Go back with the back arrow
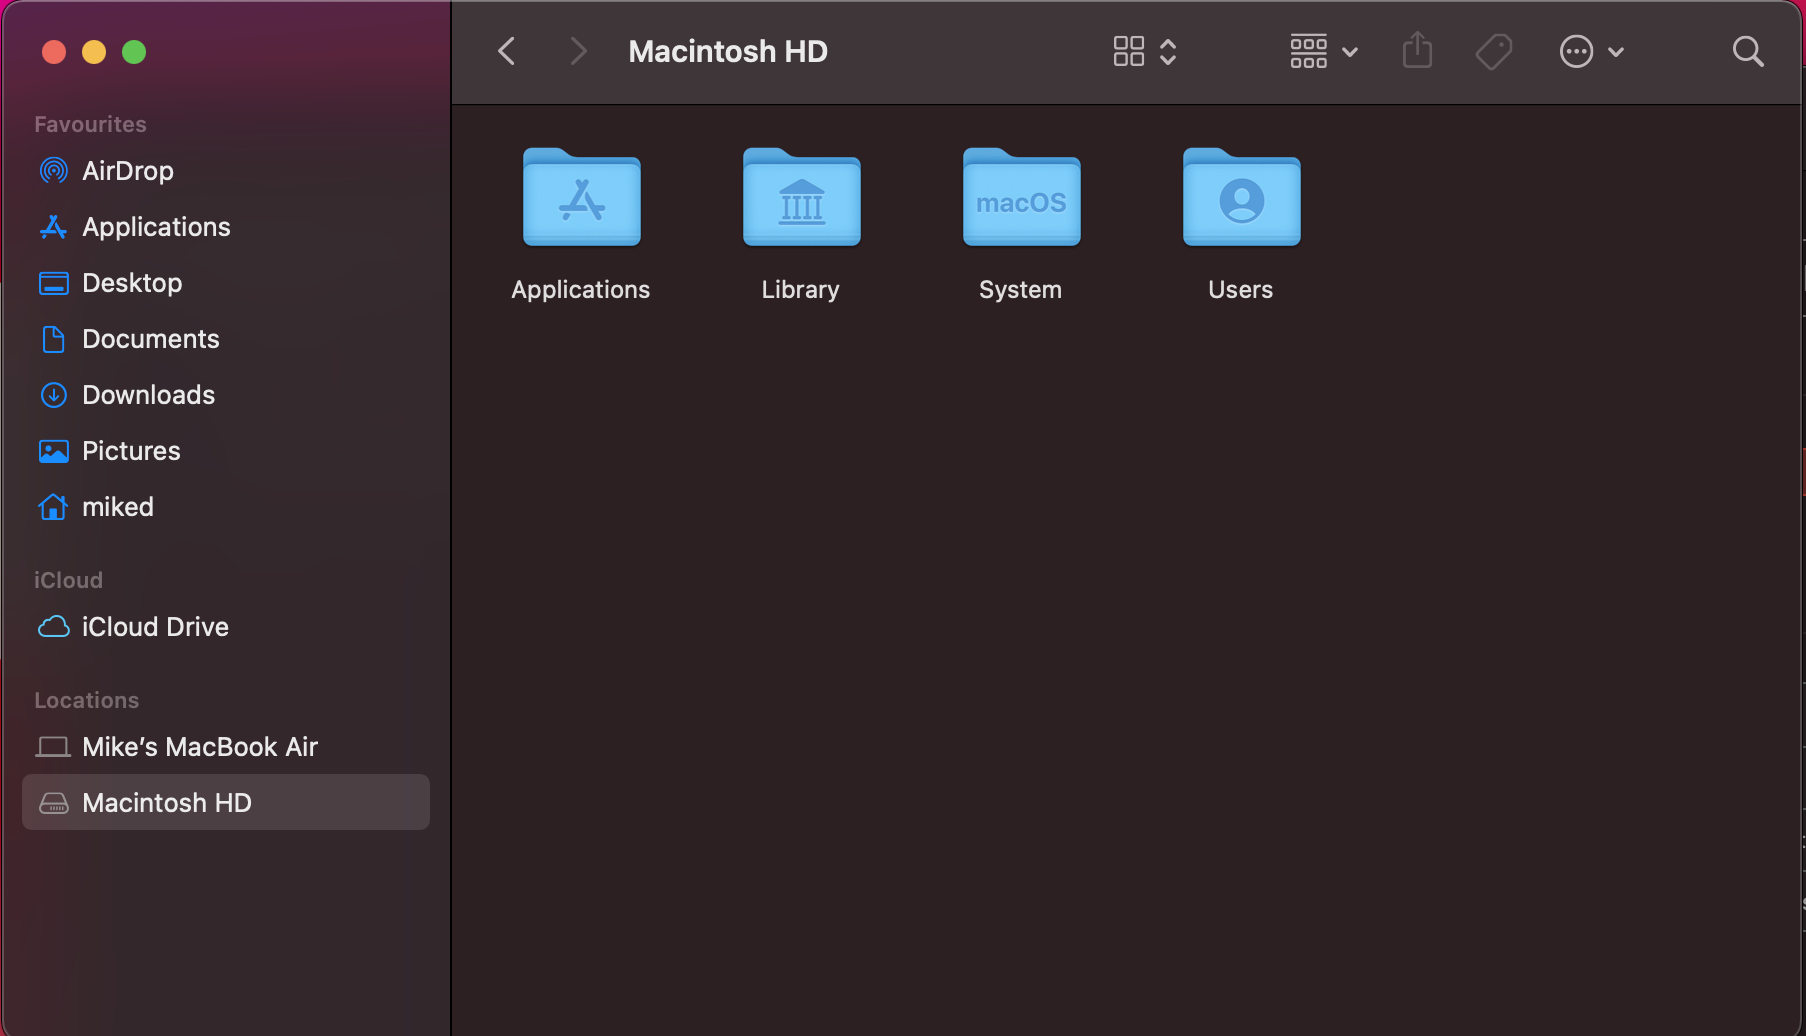Image resolution: width=1806 pixels, height=1036 pixels. [x=507, y=51]
